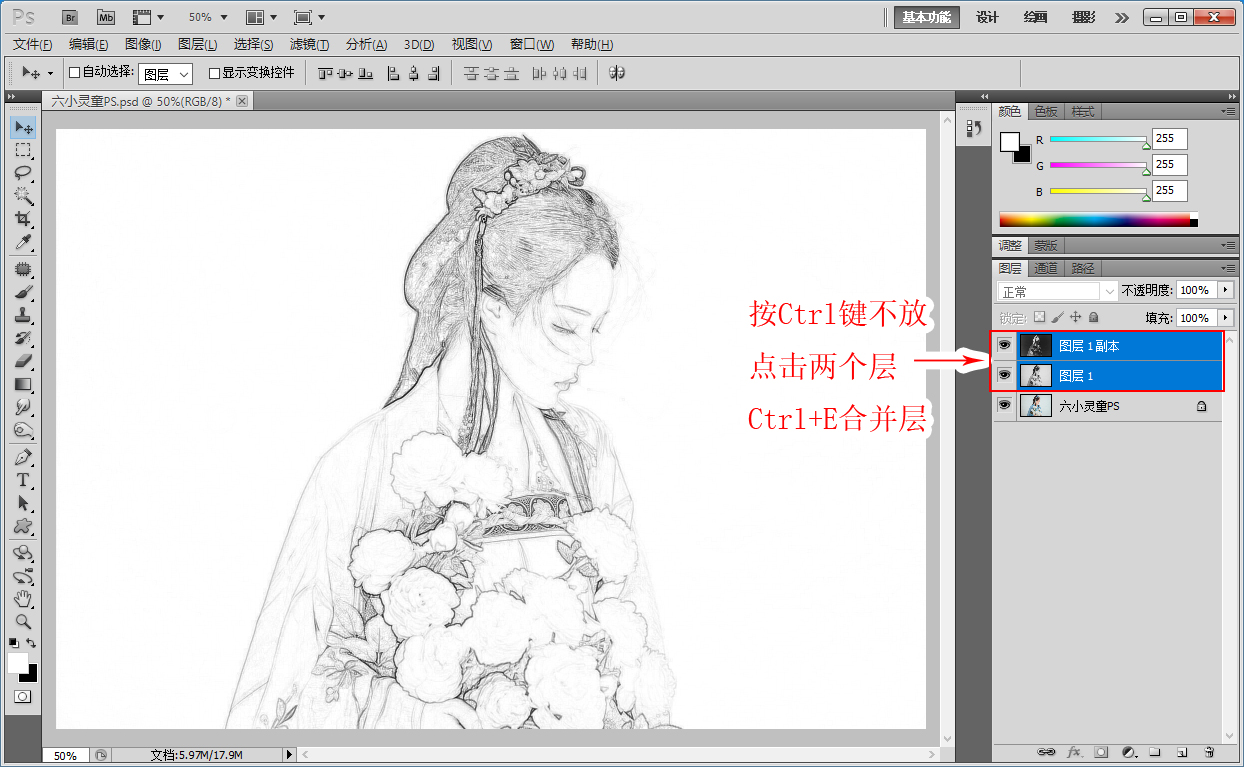Screen dimensions: 1244x767
Task: Select the Pen tool
Action: coord(23,457)
